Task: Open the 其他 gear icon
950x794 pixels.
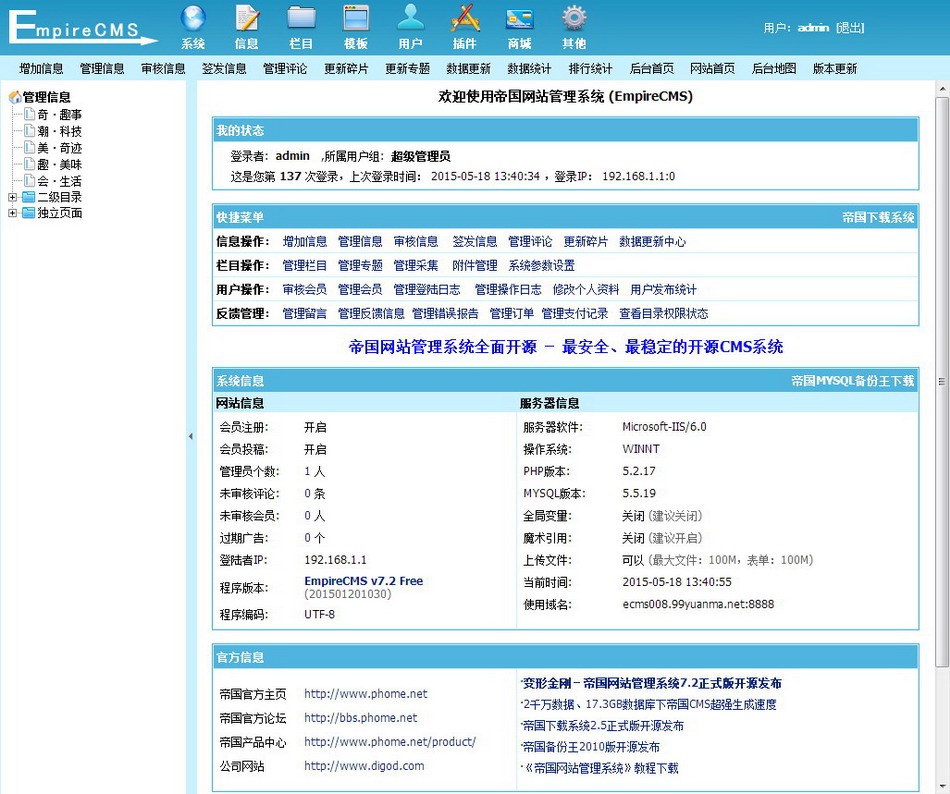Action: click(x=574, y=18)
